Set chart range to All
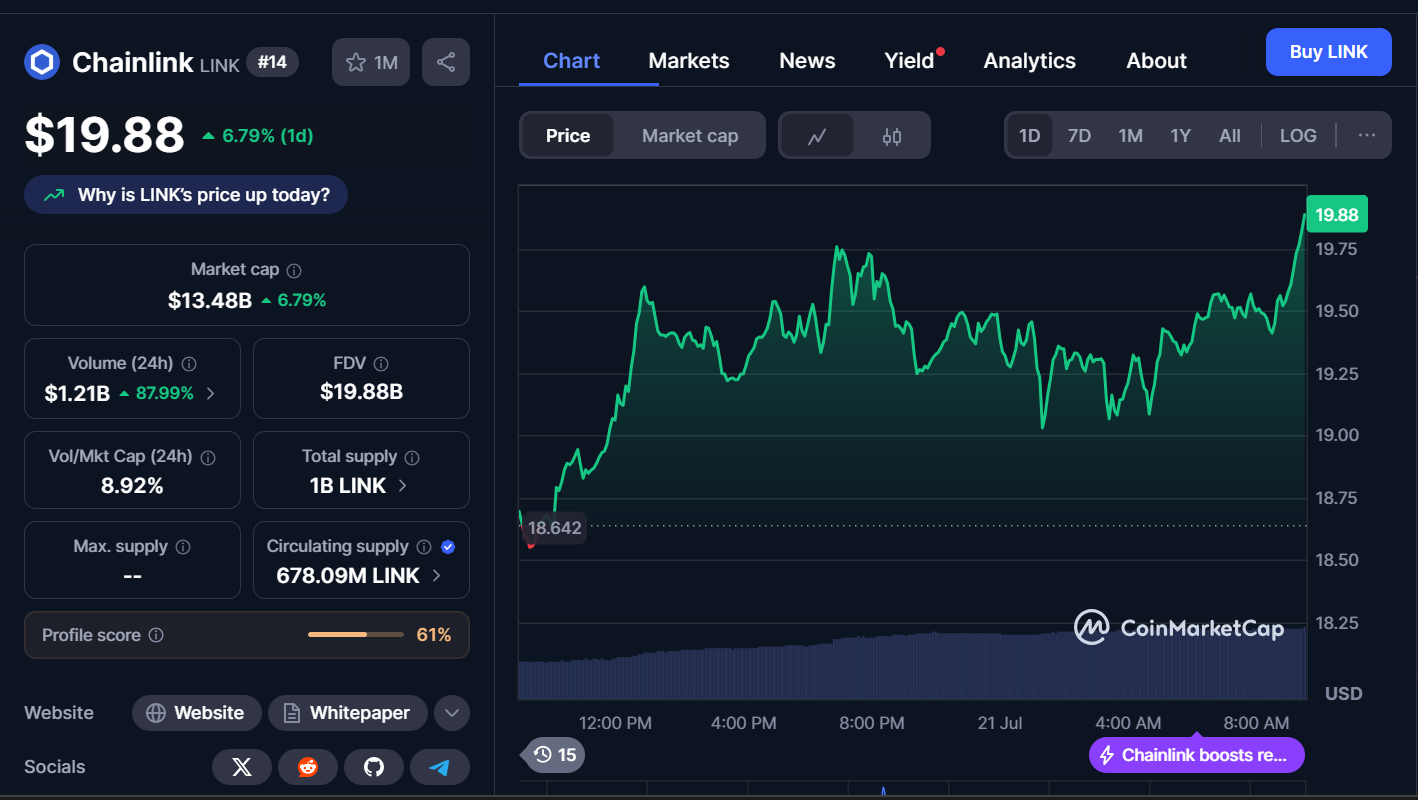Viewport: 1418px width, 800px height. pyautogui.click(x=1230, y=136)
